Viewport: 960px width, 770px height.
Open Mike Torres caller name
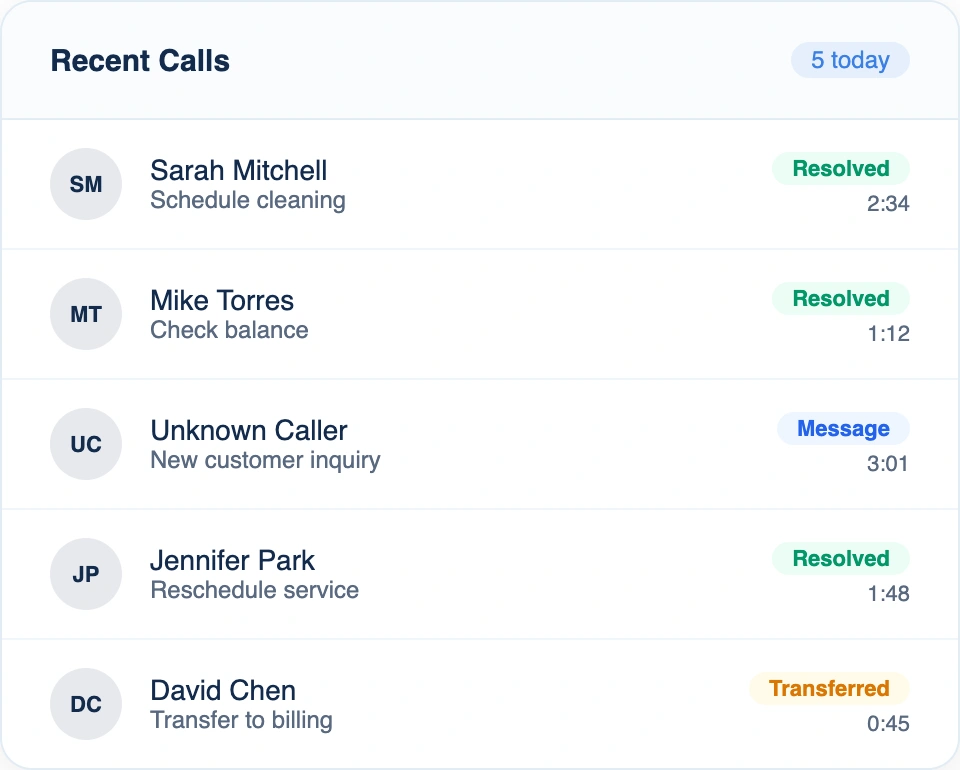click(222, 301)
